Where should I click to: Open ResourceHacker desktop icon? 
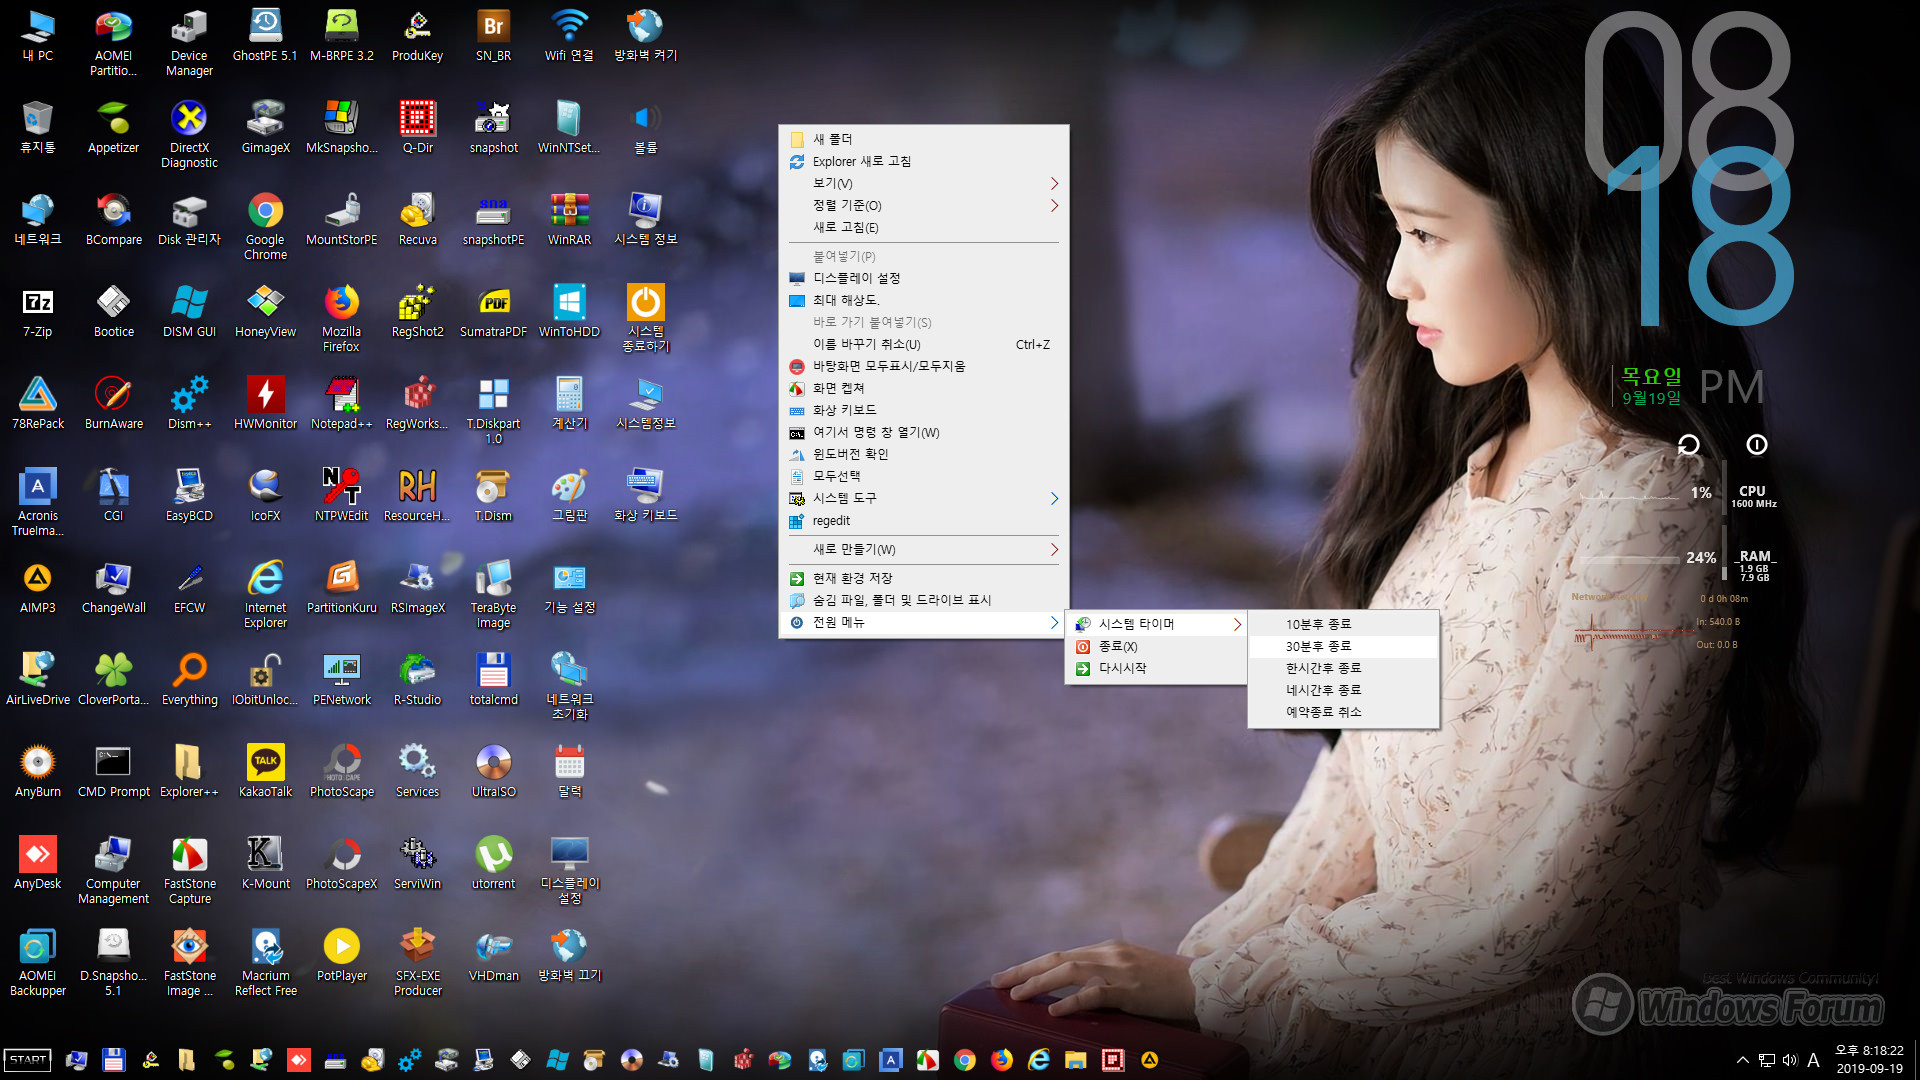point(417,495)
